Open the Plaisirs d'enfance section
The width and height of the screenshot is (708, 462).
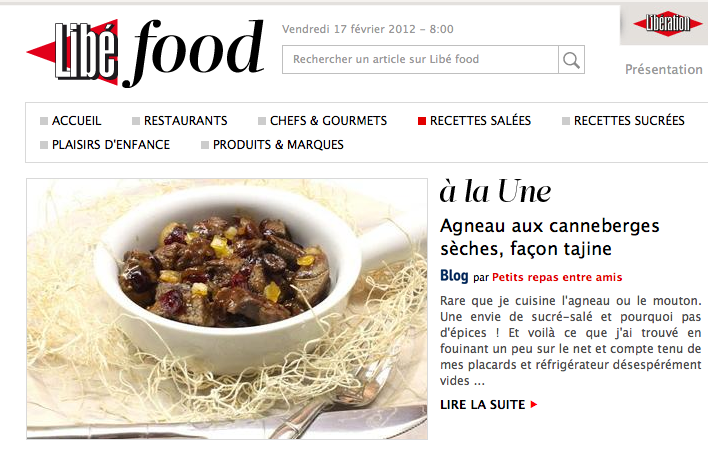111,145
